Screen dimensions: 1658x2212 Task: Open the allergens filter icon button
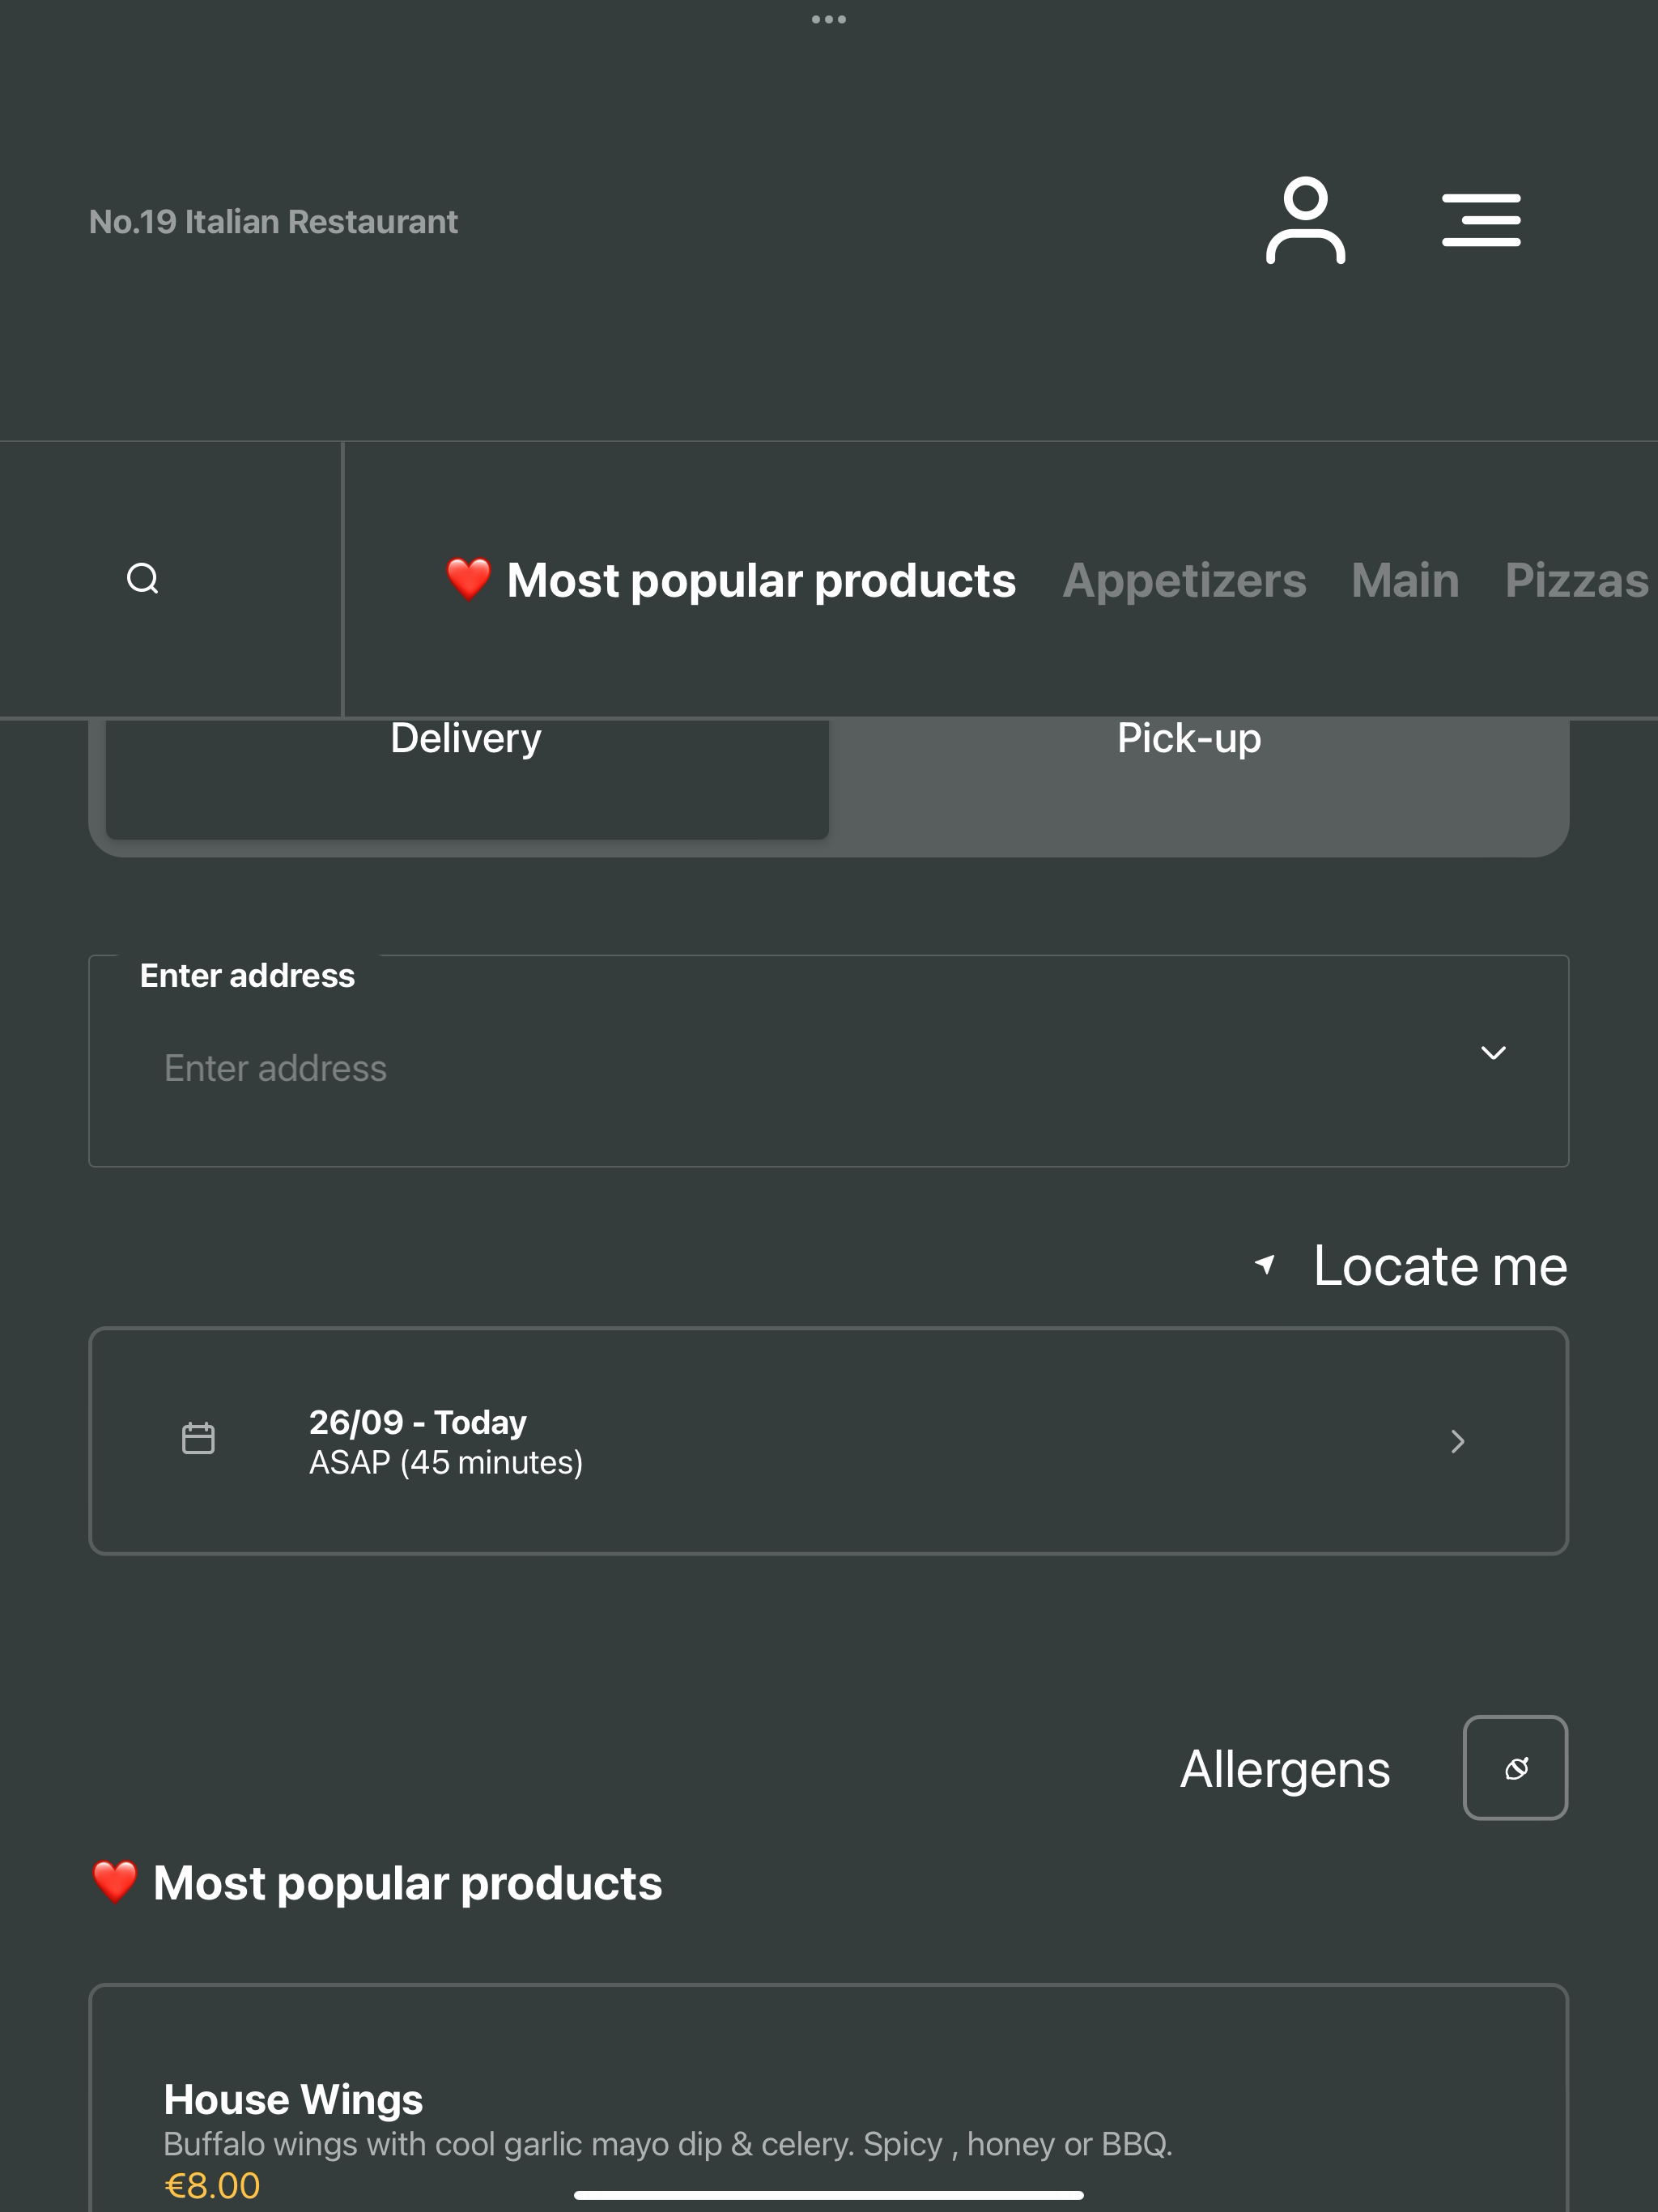click(x=1515, y=1768)
